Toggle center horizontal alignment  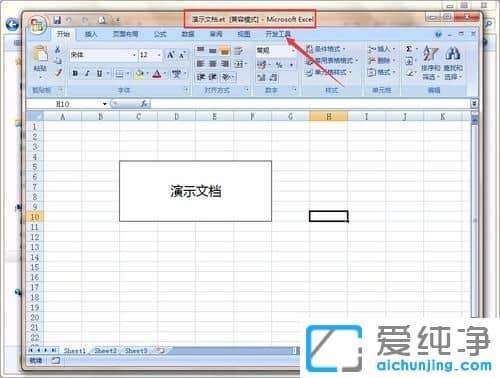213,64
